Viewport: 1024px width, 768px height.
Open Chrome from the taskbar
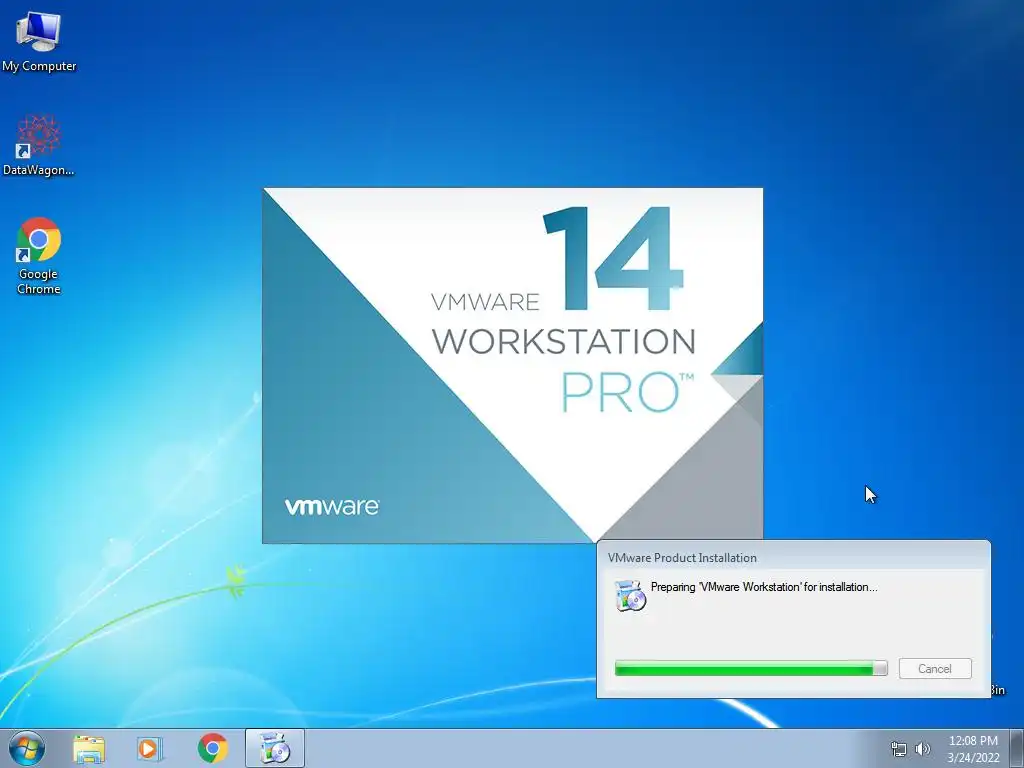click(x=212, y=749)
